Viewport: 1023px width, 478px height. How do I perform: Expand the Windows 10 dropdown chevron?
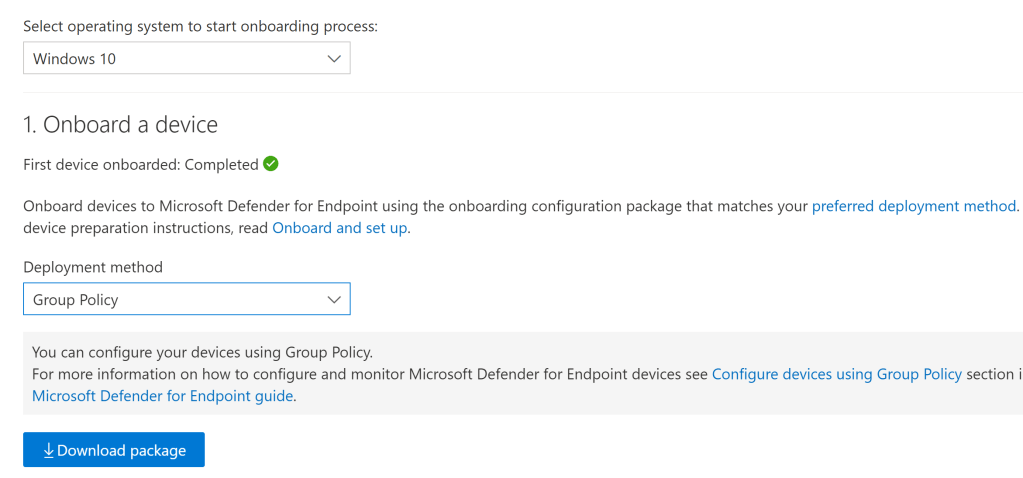[334, 59]
